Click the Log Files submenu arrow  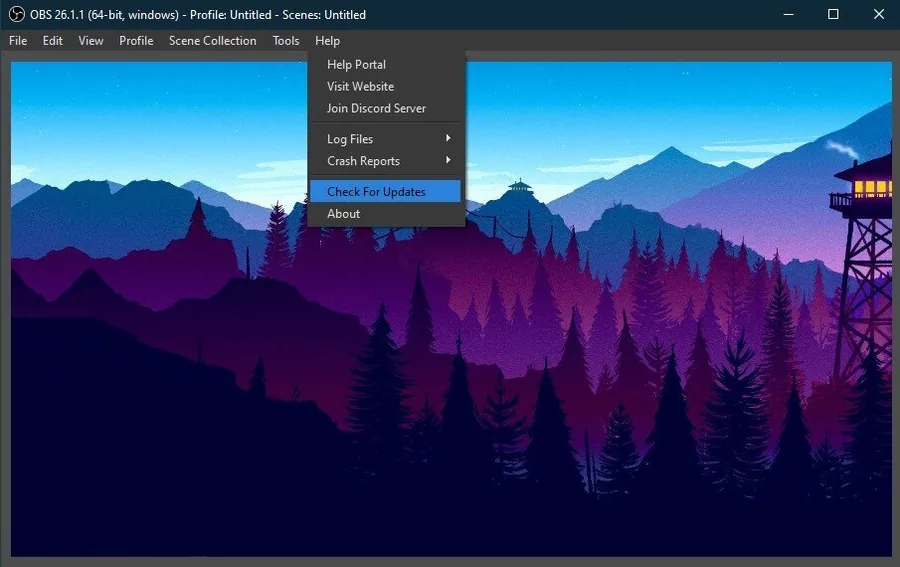[448, 138]
